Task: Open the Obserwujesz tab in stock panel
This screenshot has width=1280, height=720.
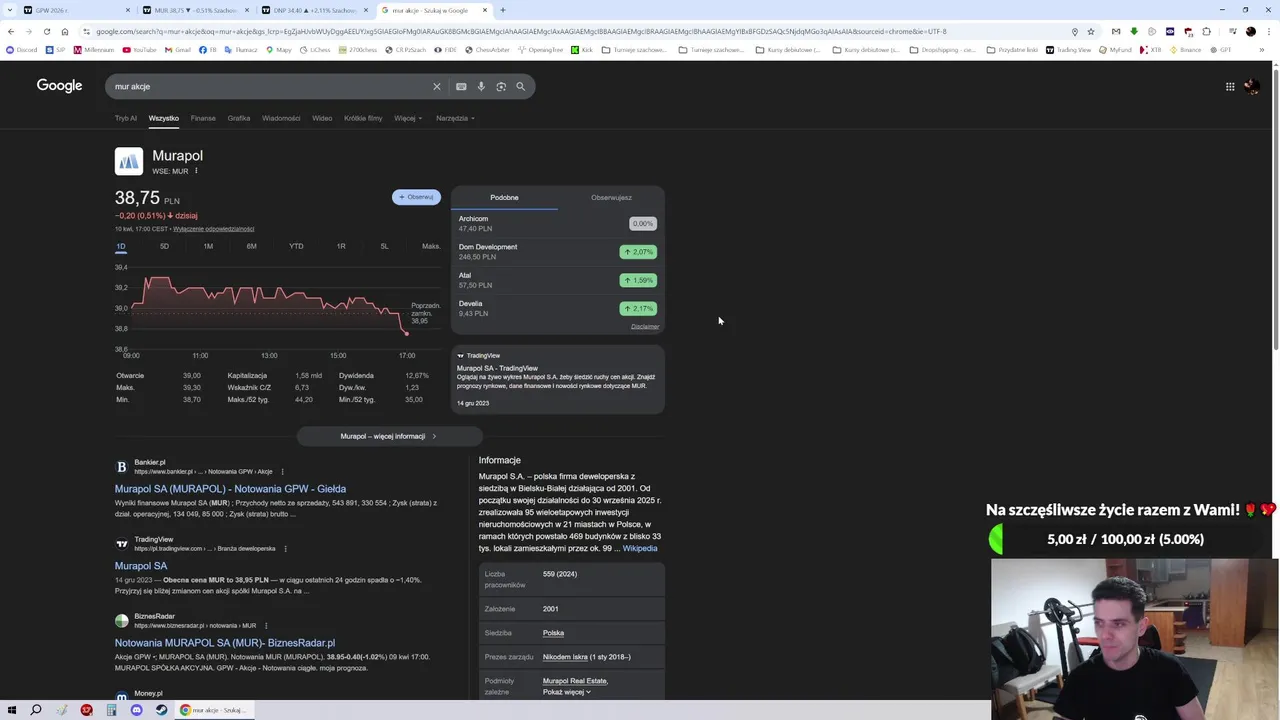Action: [x=611, y=198]
